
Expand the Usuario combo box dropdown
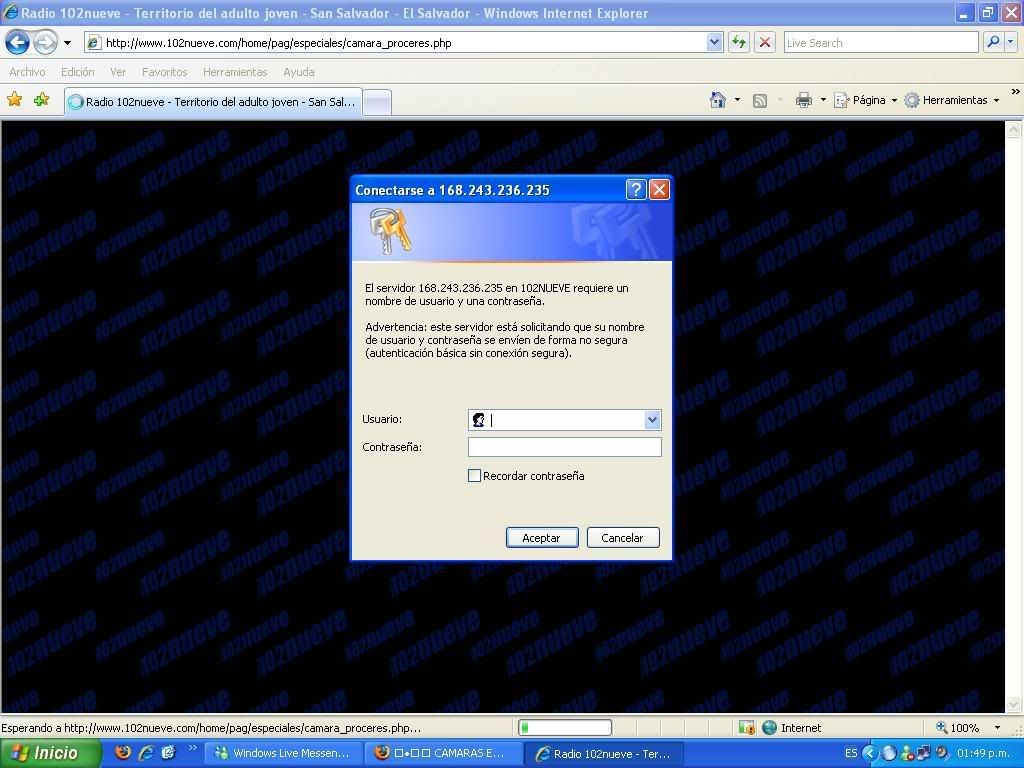coord(652,420)
